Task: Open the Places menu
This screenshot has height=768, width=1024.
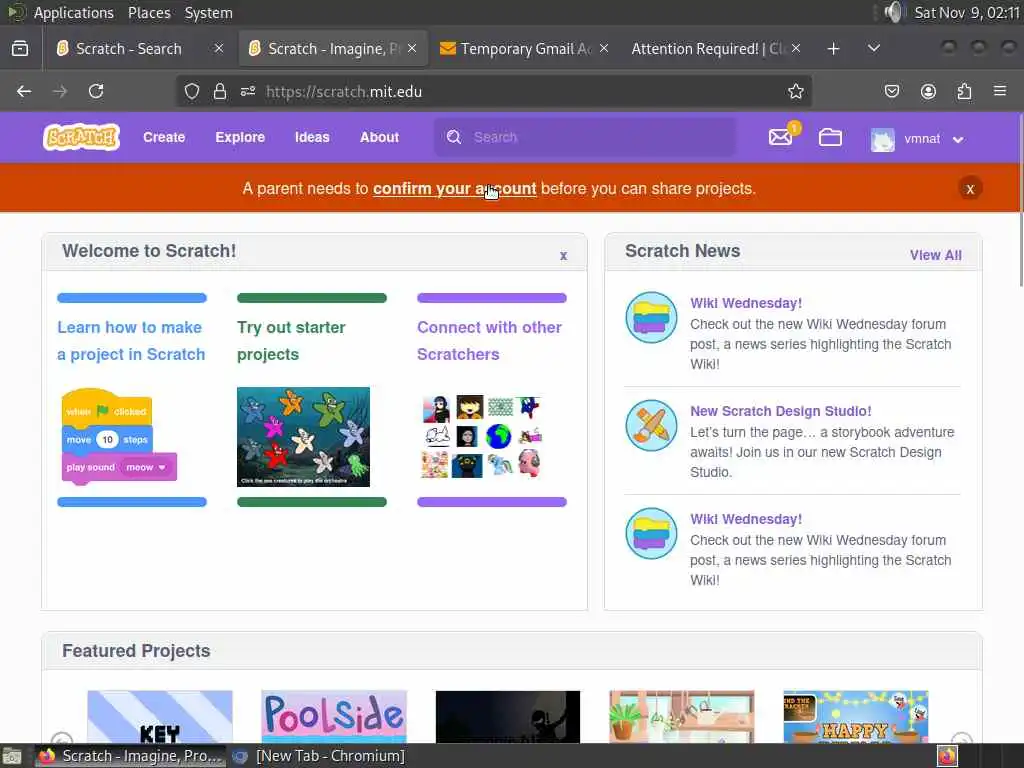Action: click(x=149, y=12)
